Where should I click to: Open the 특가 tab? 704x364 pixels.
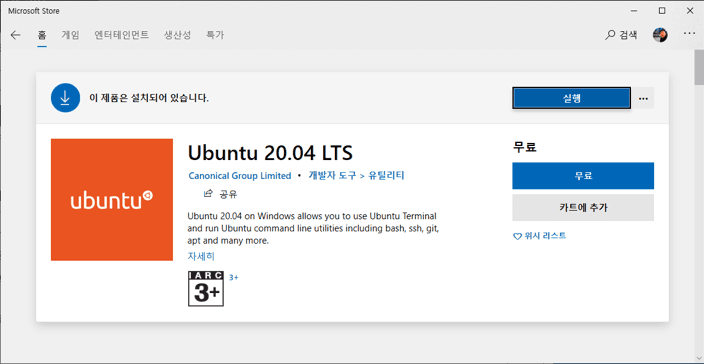coord(215,35)
